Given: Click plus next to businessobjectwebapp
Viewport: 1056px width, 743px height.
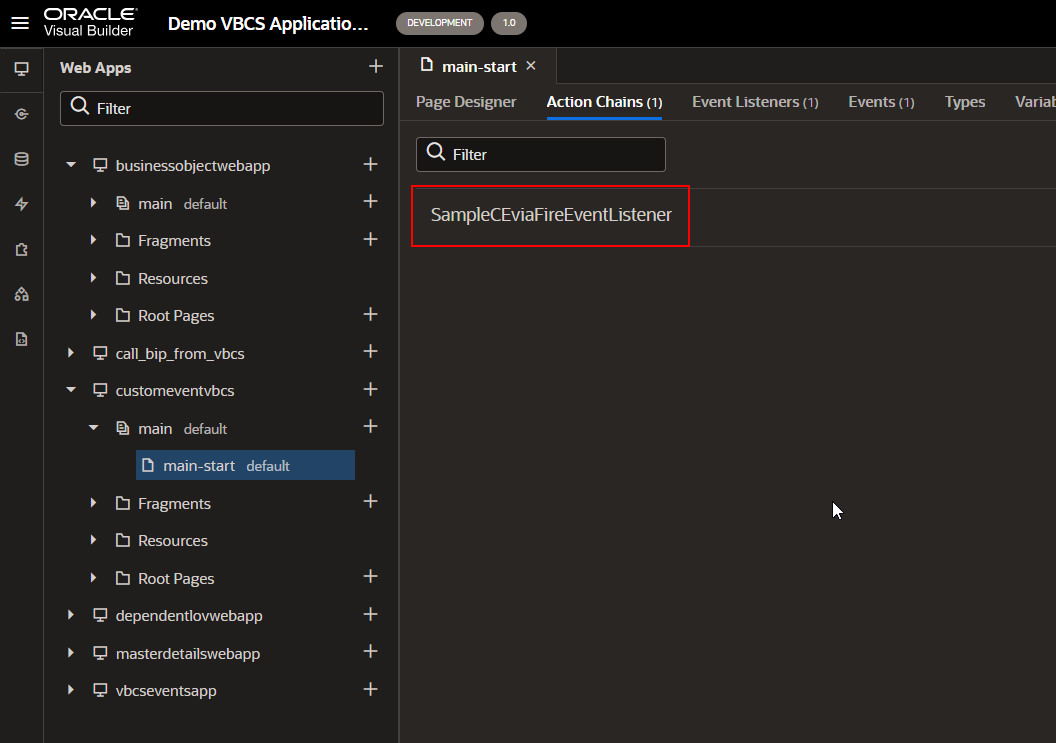Looking at the screenshot, I should (x=370, y=164).
